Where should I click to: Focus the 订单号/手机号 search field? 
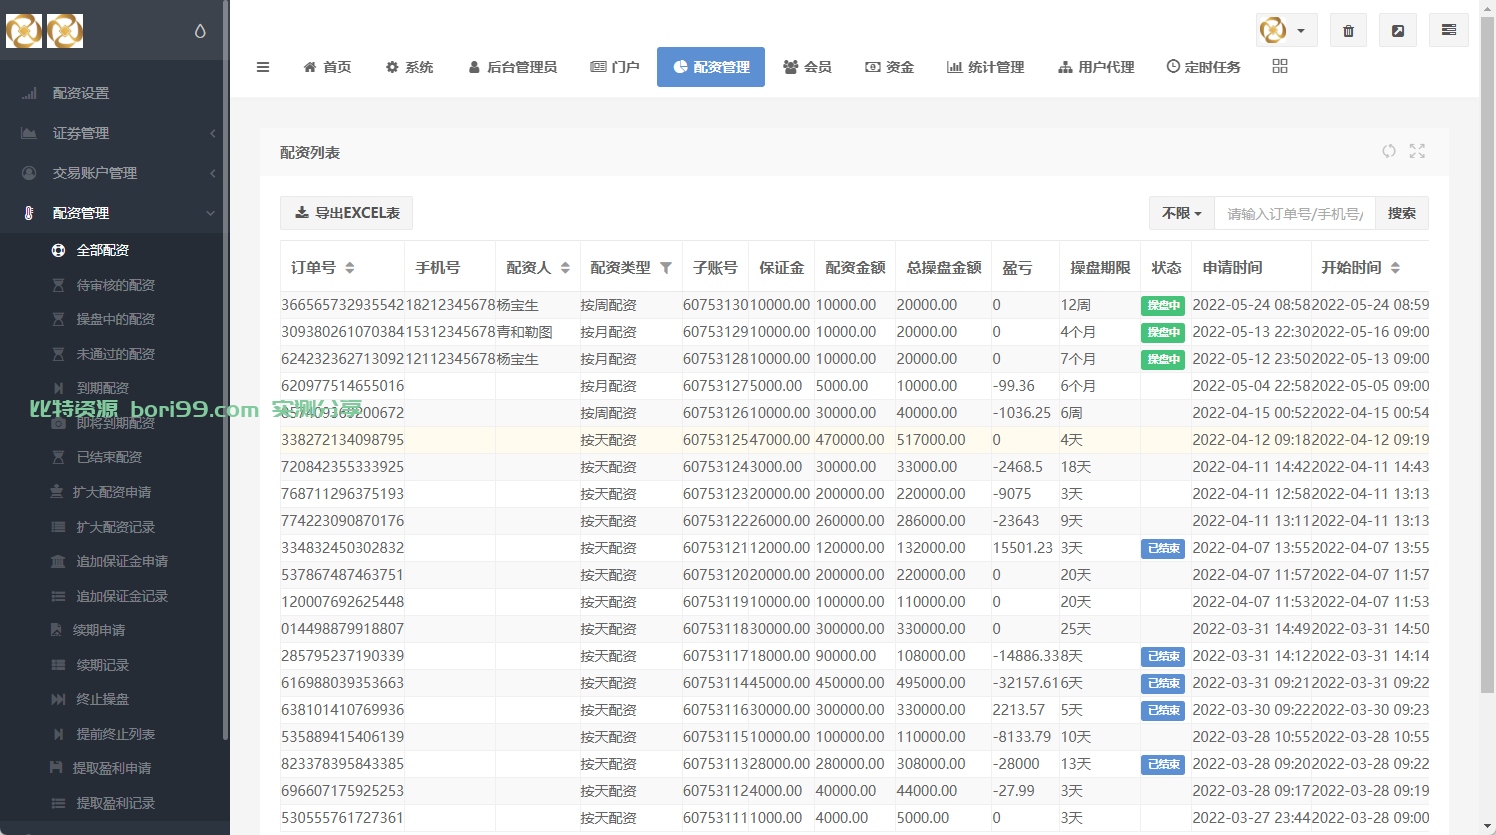pyautogui.click(x=1295, y=213)
